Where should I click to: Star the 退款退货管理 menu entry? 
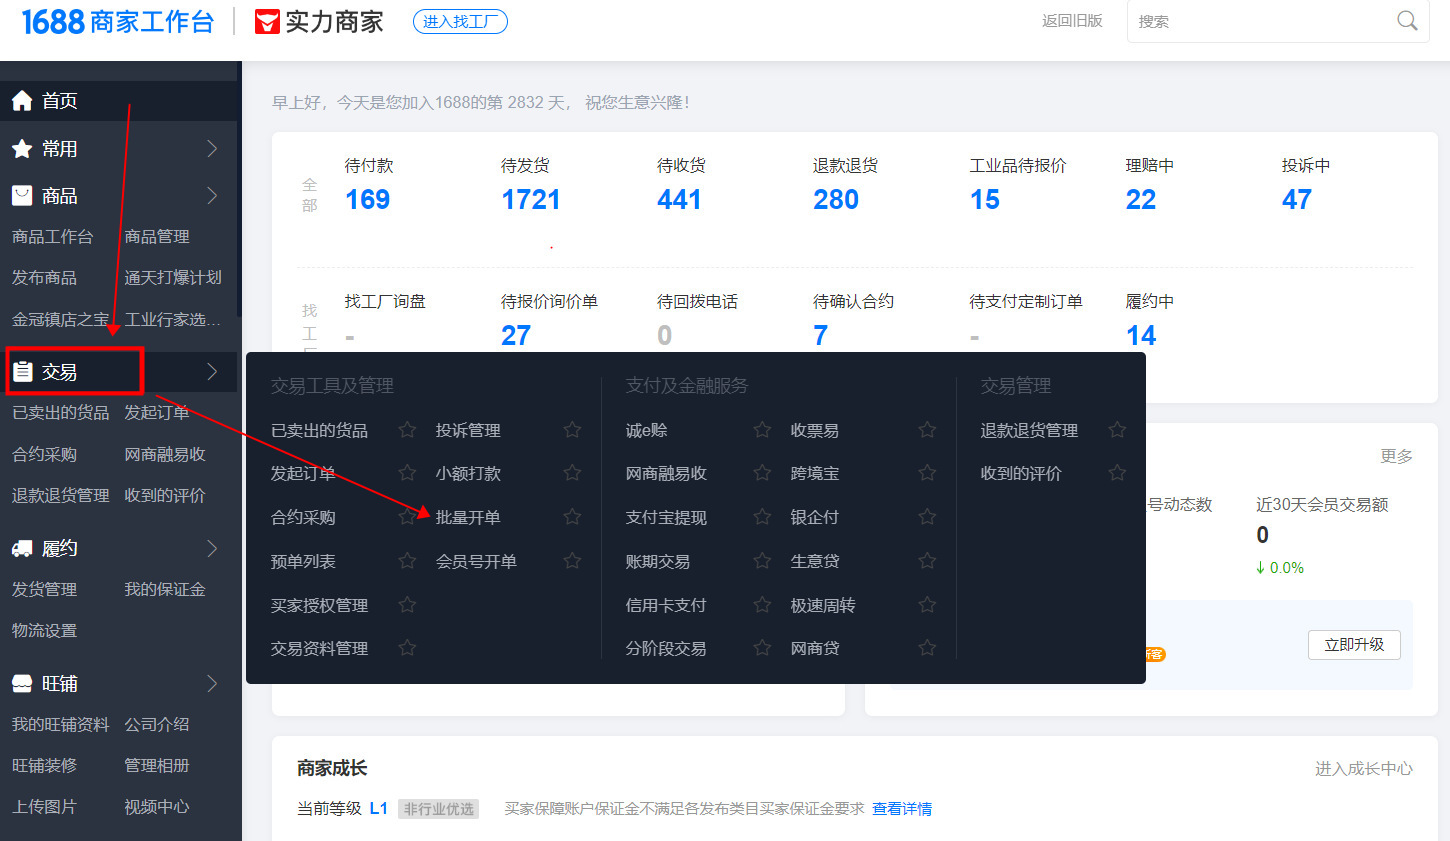click(1117, 430)
